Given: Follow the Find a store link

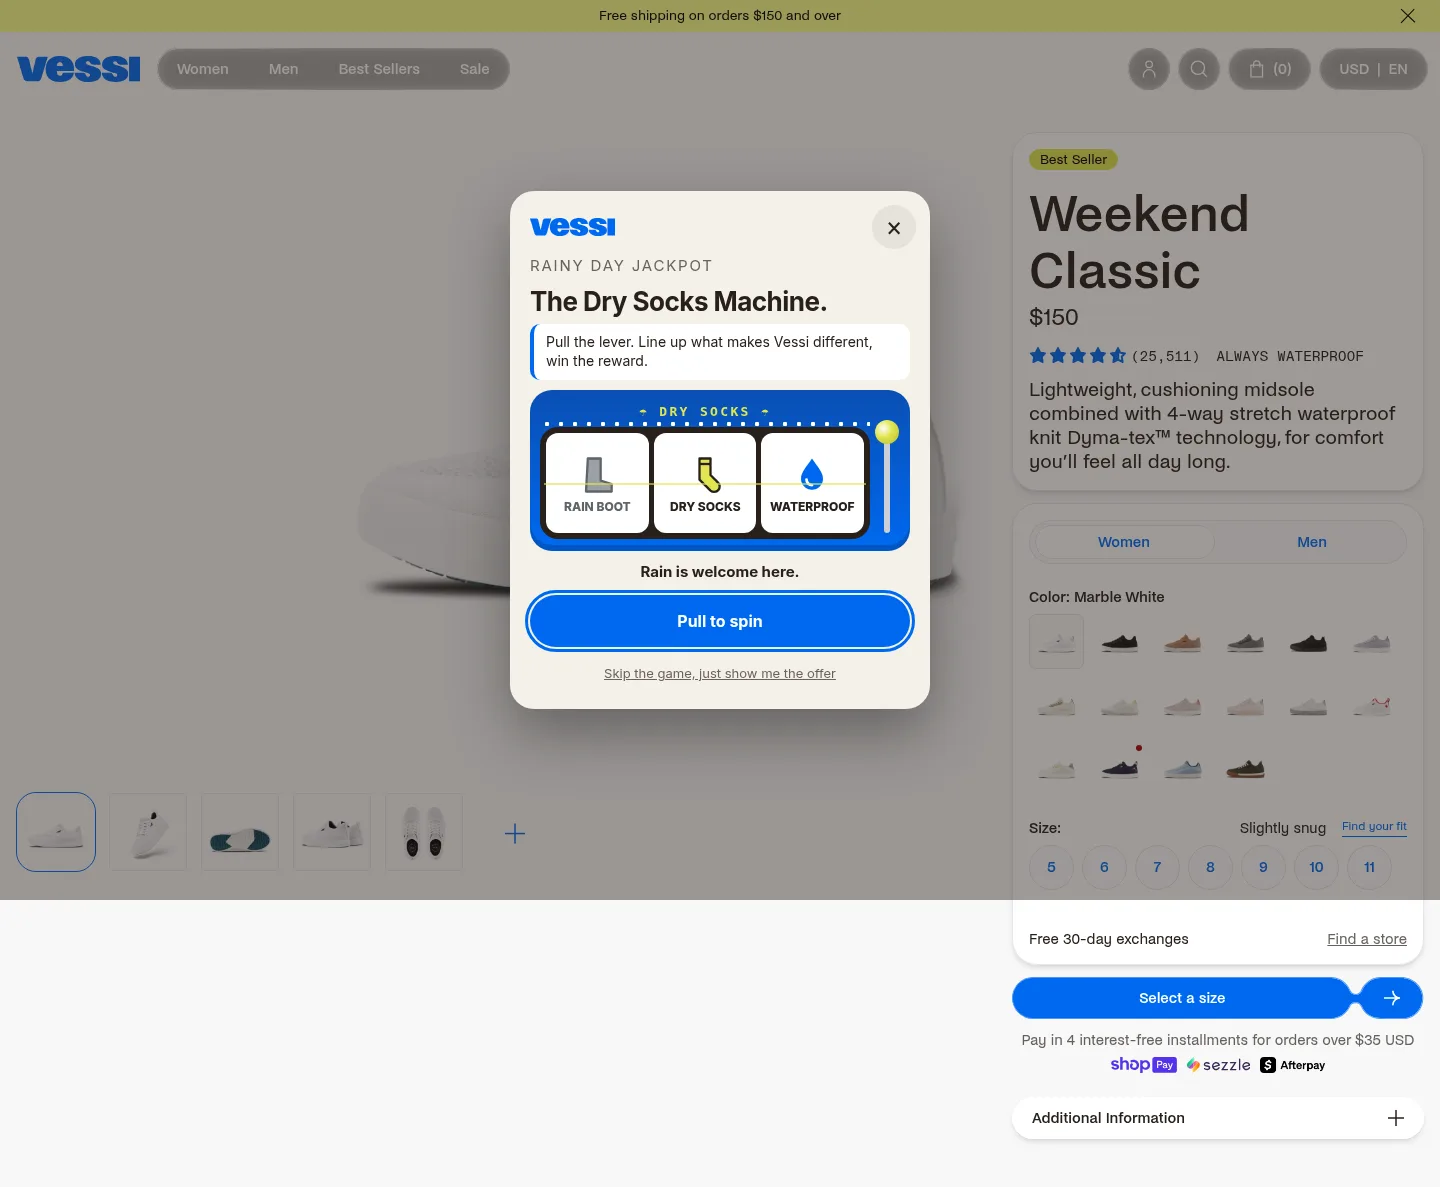Looking at the screenshot, I should [1367, 939].
